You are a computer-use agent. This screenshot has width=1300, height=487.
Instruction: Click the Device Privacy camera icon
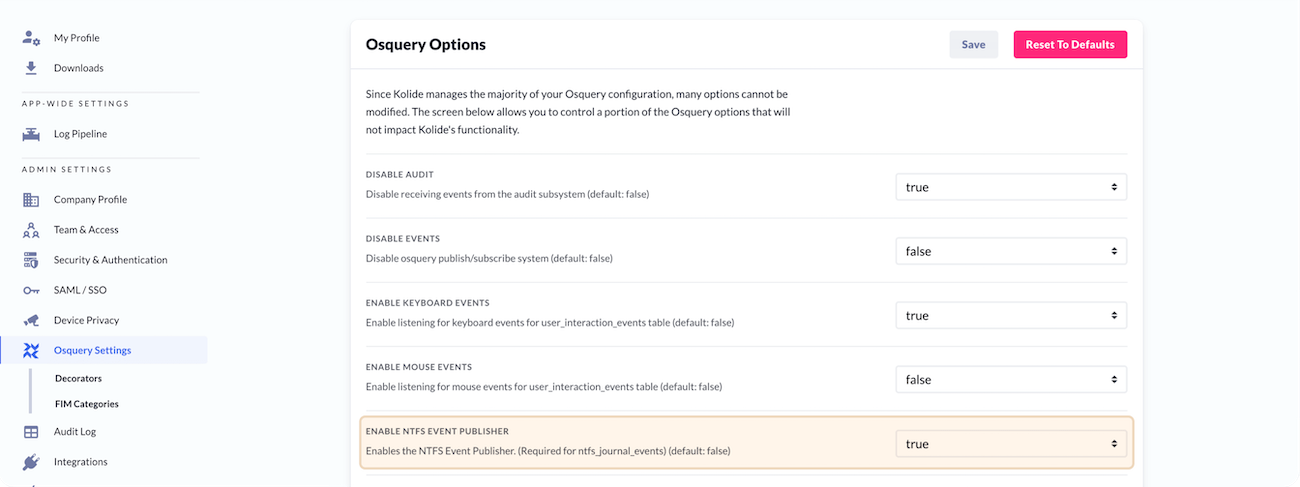tap(31, 320)
